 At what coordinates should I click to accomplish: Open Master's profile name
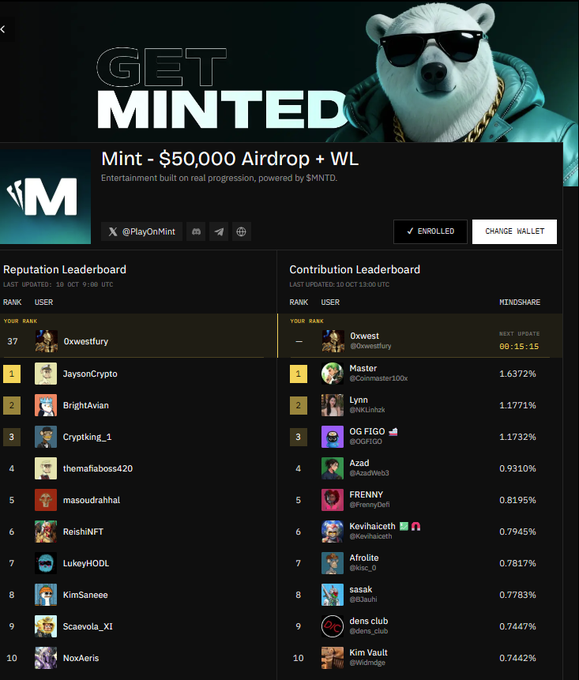[x=363, y=368]
